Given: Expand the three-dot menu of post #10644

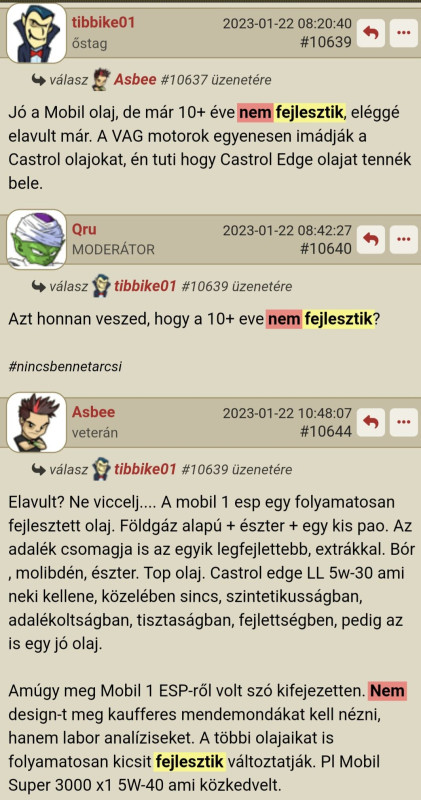Looking at the screenshot, I should pos(404,422).
